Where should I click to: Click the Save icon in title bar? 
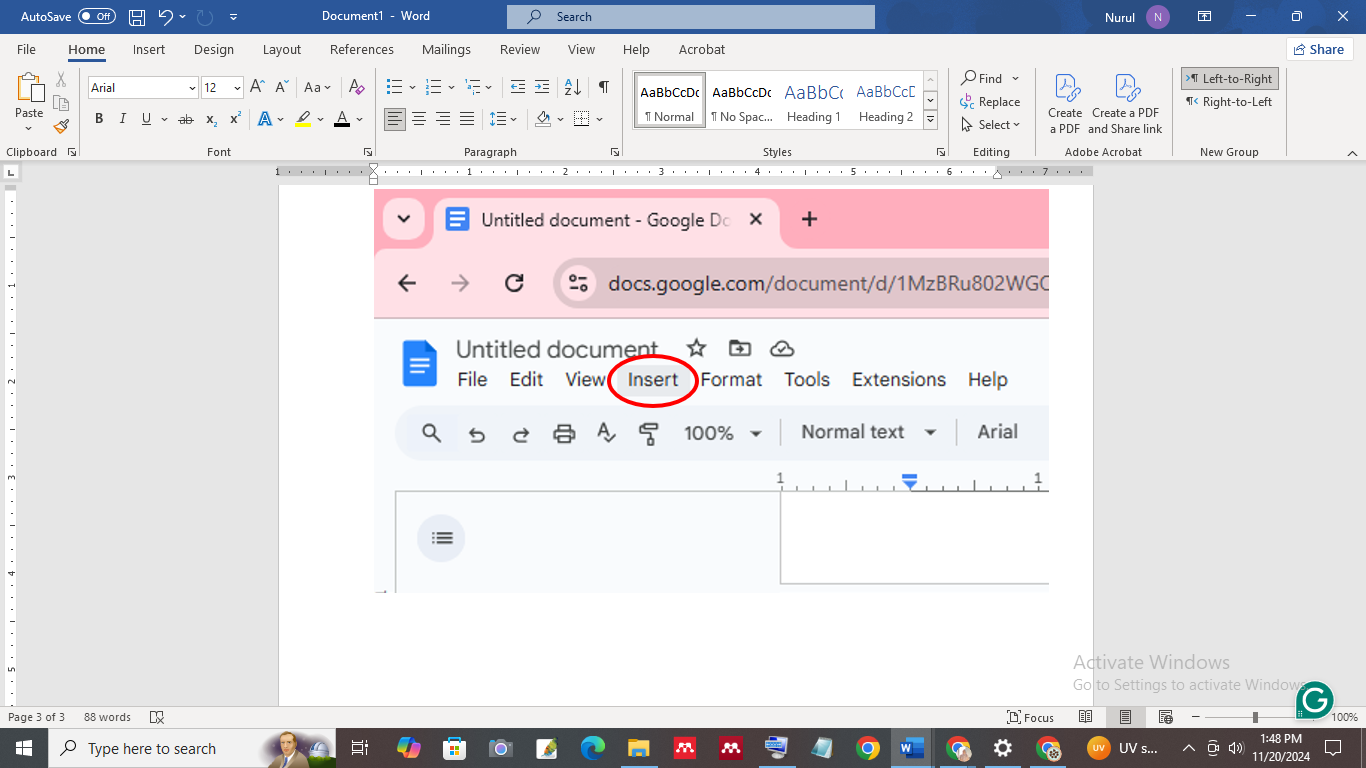(137, 17)
